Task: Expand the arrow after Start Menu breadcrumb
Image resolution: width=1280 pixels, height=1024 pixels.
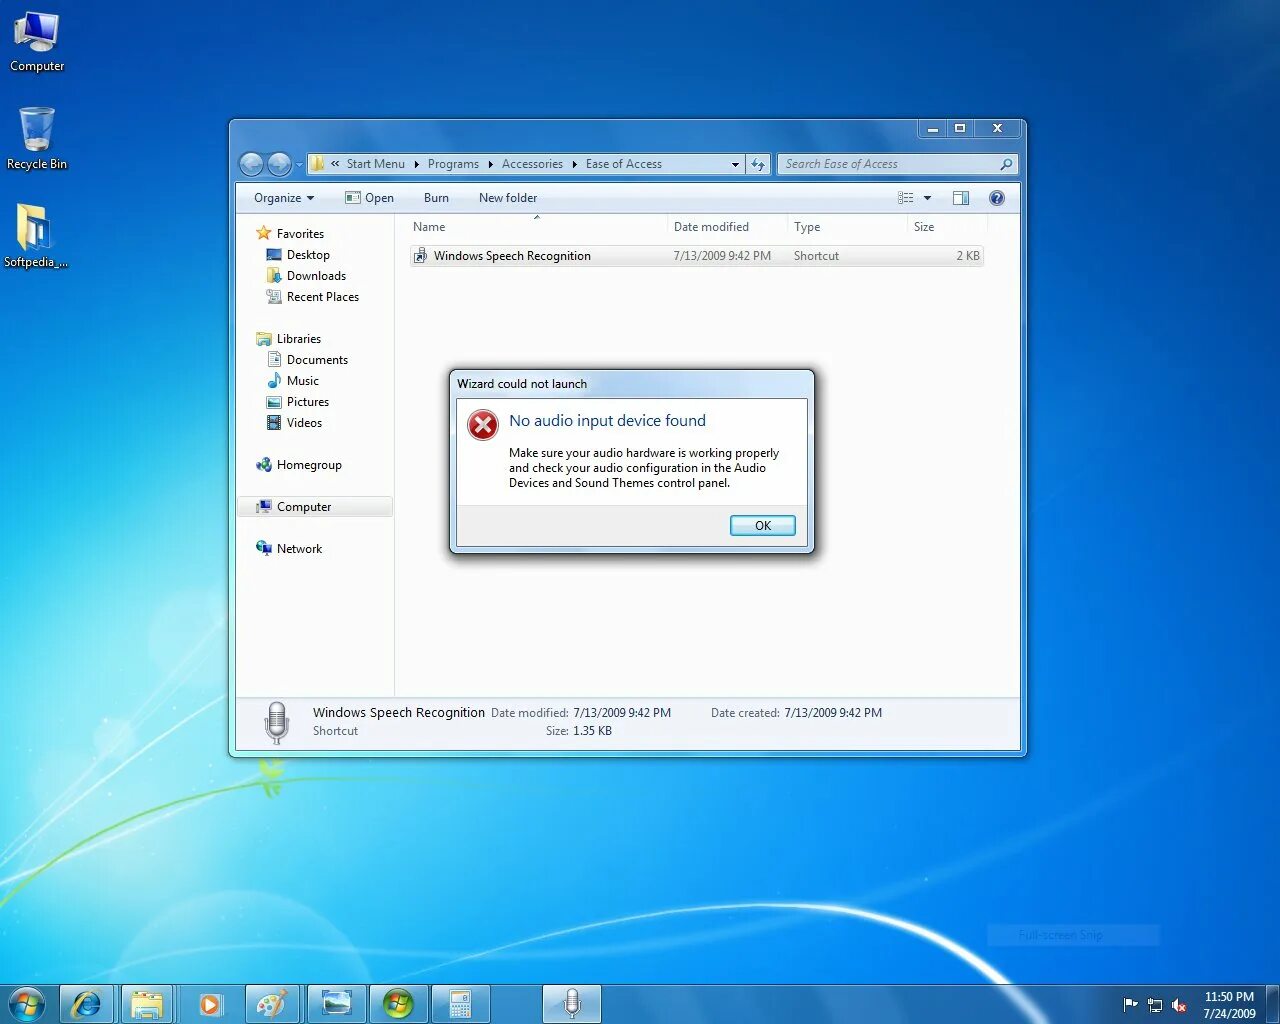Action: pos(416,164)
